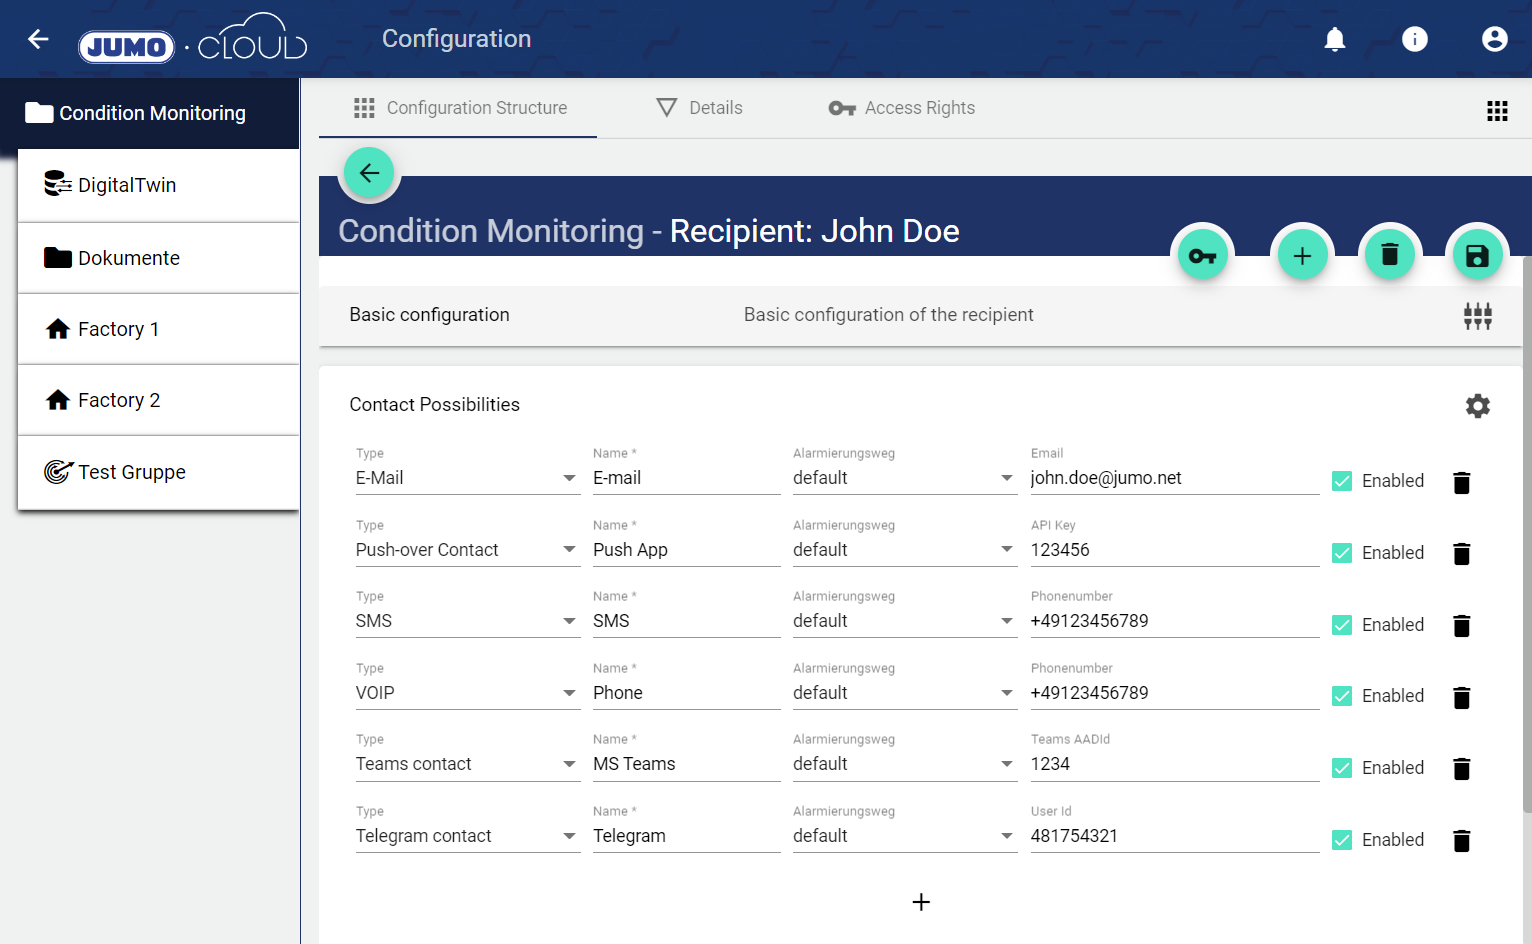Screen dimensions: 1532x944
Task: Click the Contact Possibilities gear icon
Action: [1477, 406]
